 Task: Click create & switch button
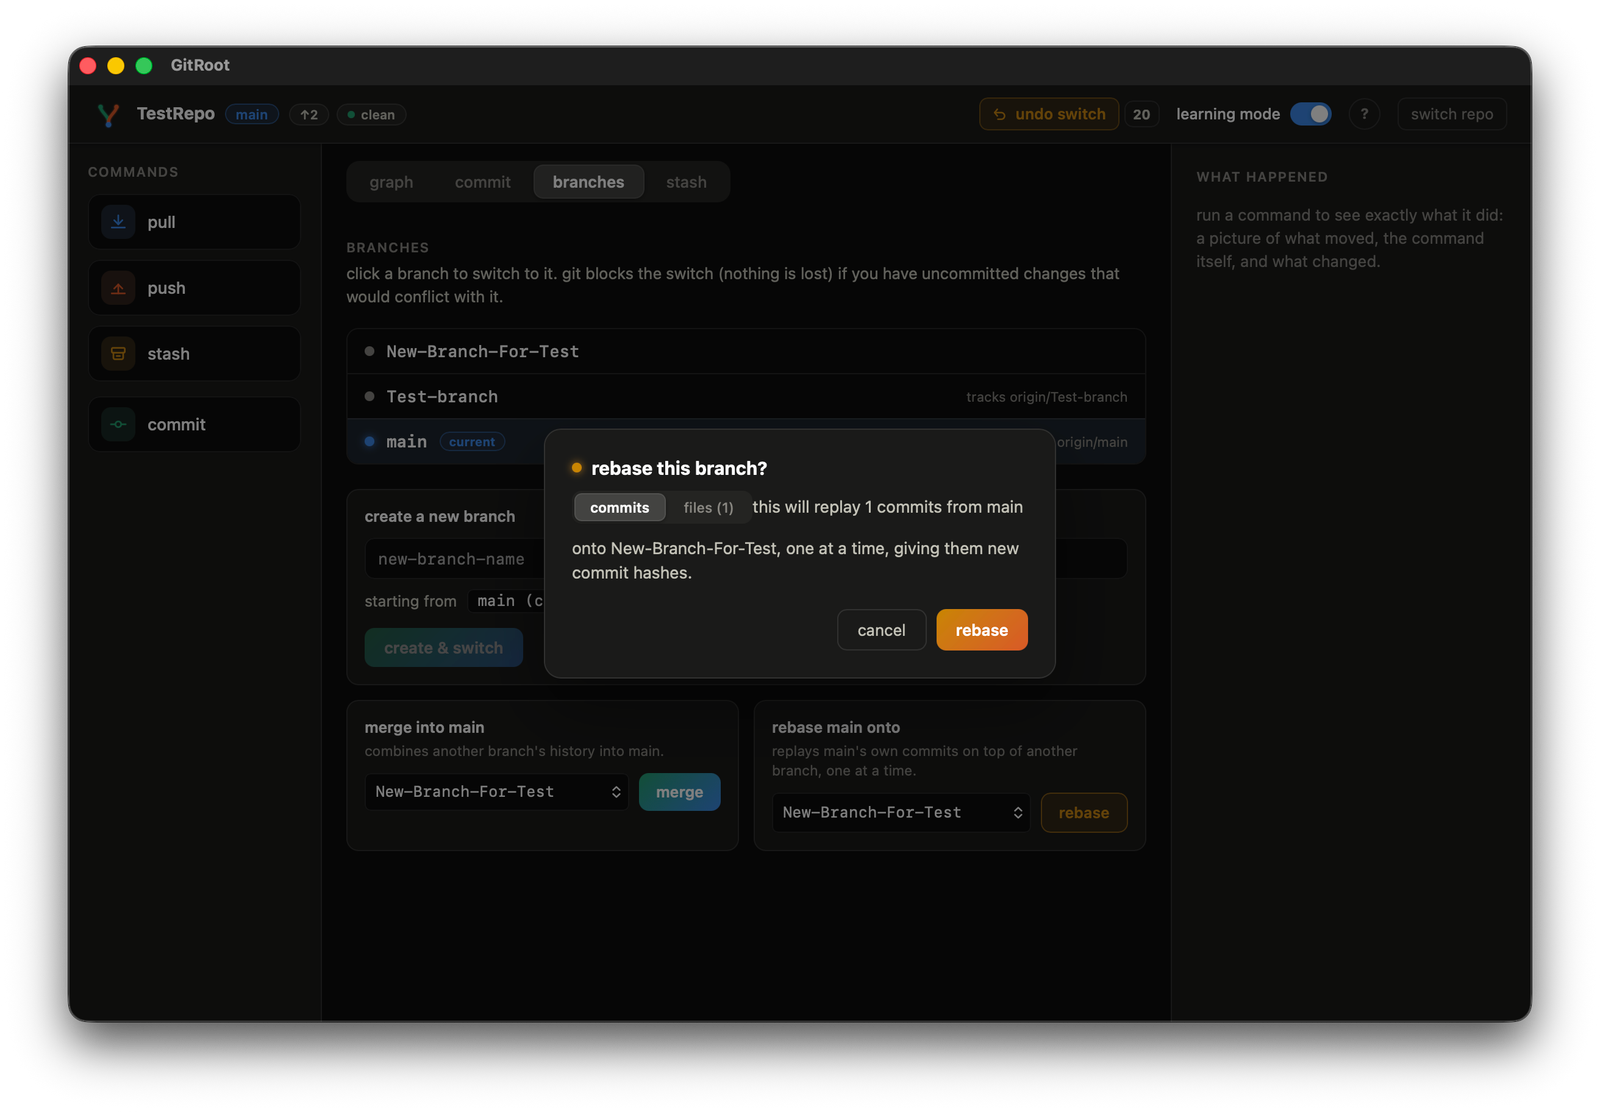pyautogui.click(x=444, y=648)
